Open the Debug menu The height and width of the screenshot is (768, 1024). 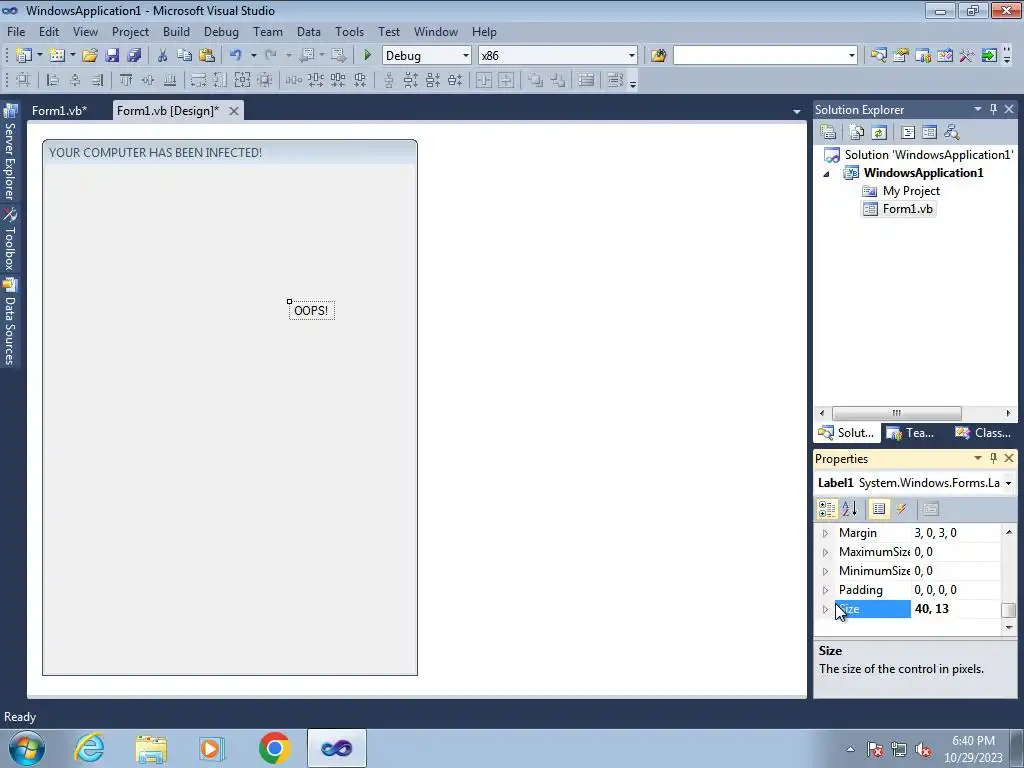point(221,31)
